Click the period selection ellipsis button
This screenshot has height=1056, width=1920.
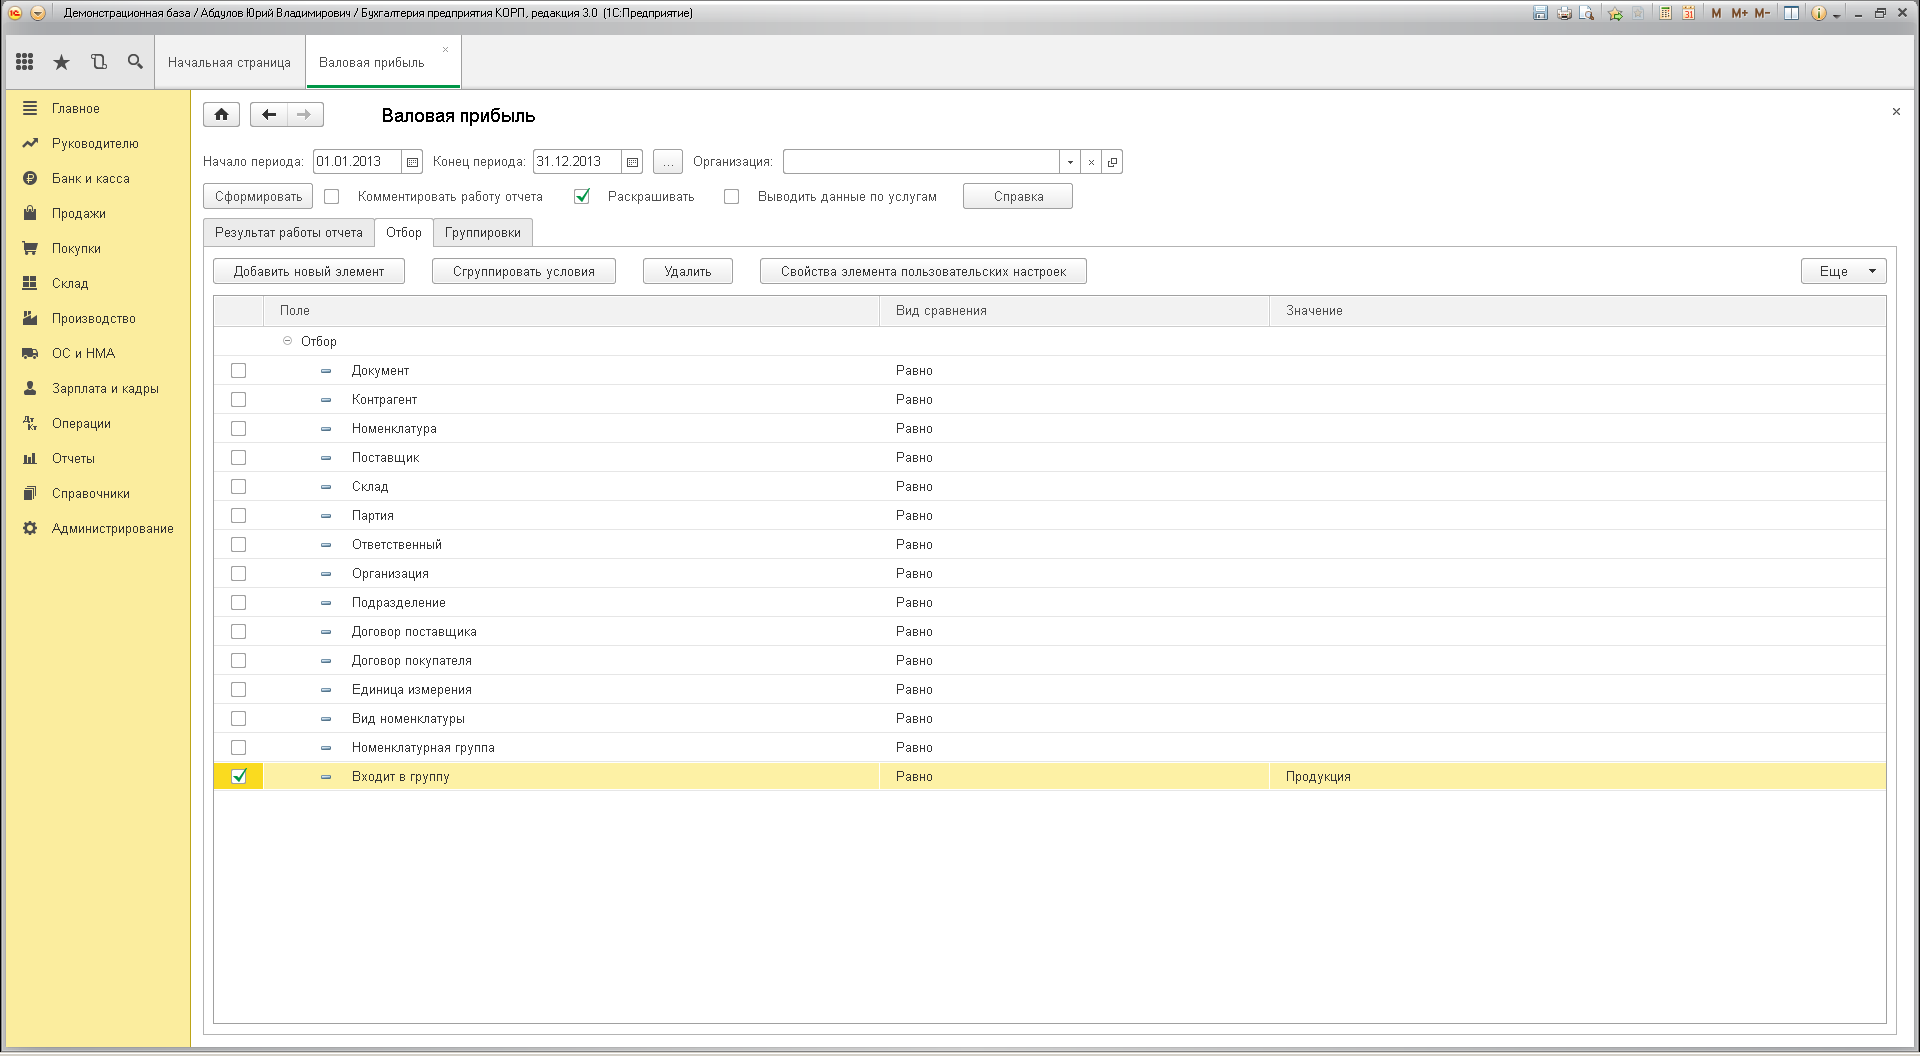668,162
